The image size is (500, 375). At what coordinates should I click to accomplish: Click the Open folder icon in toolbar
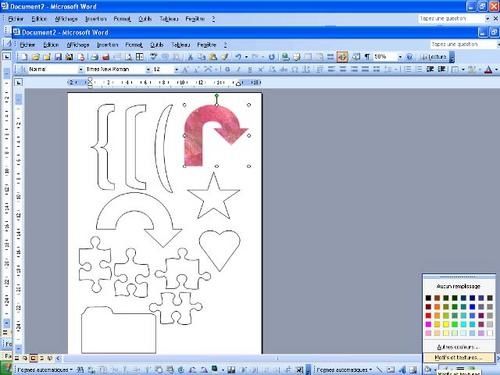[35, 57]
